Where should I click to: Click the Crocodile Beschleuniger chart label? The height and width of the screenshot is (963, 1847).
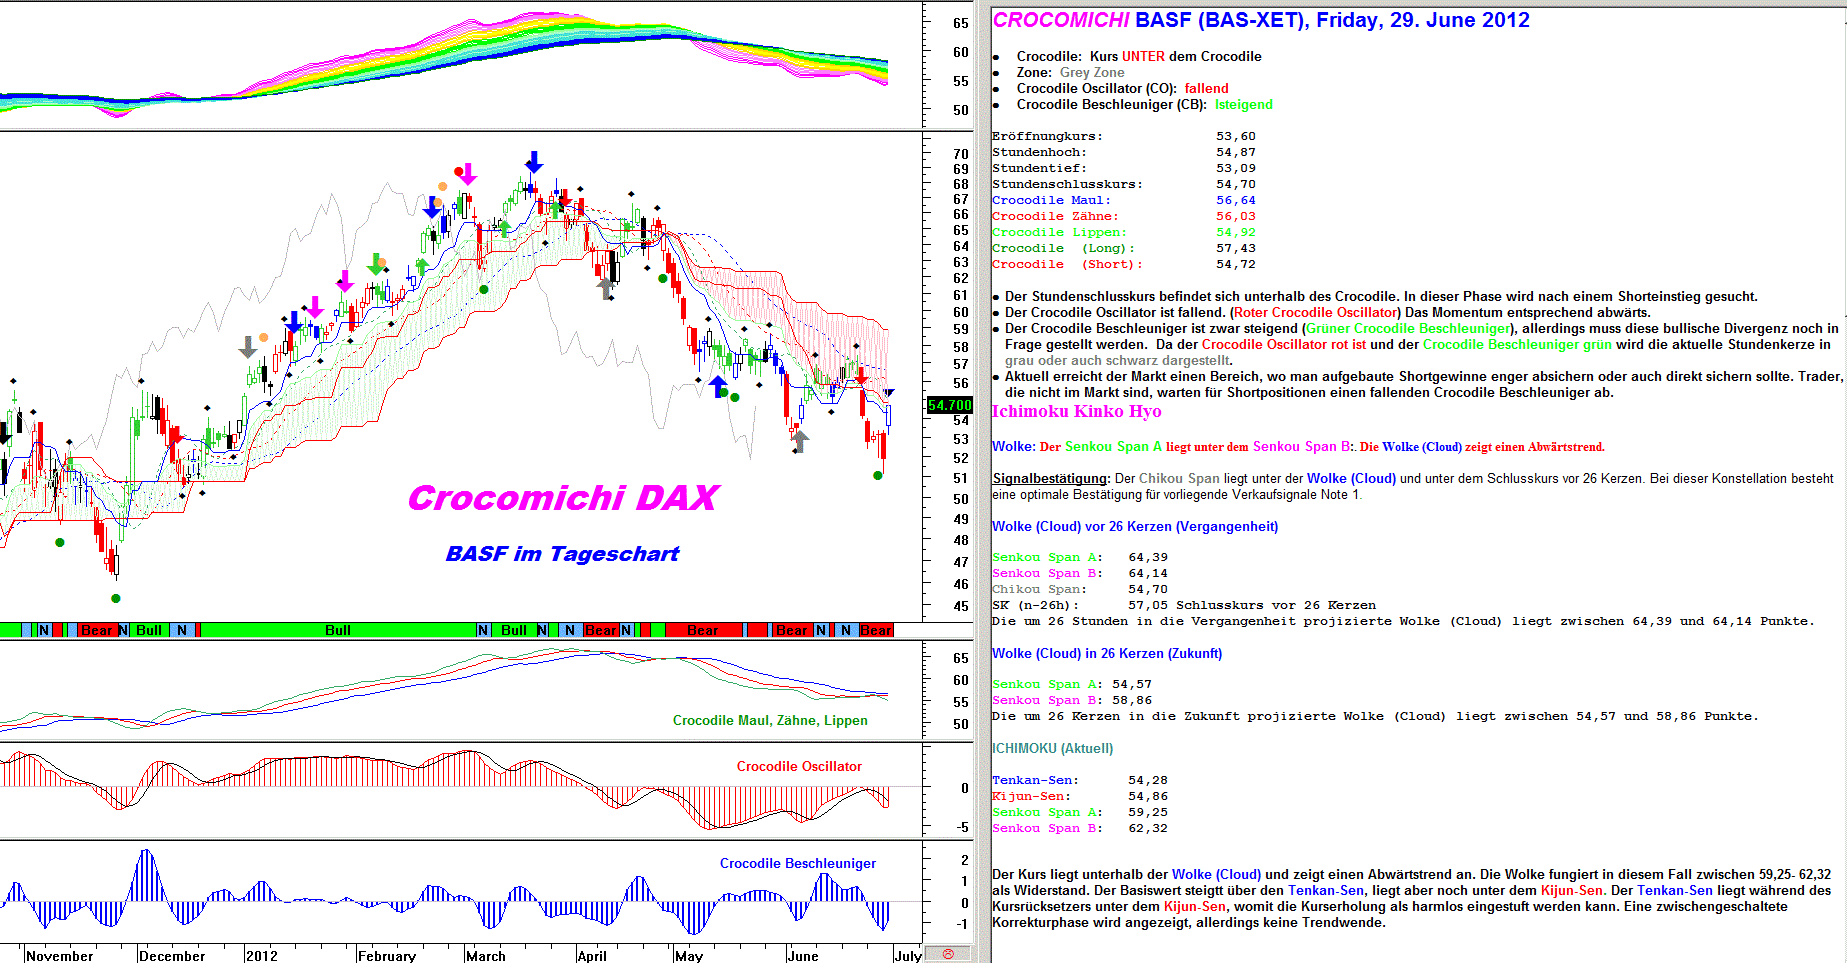click(x=797, y=863)
